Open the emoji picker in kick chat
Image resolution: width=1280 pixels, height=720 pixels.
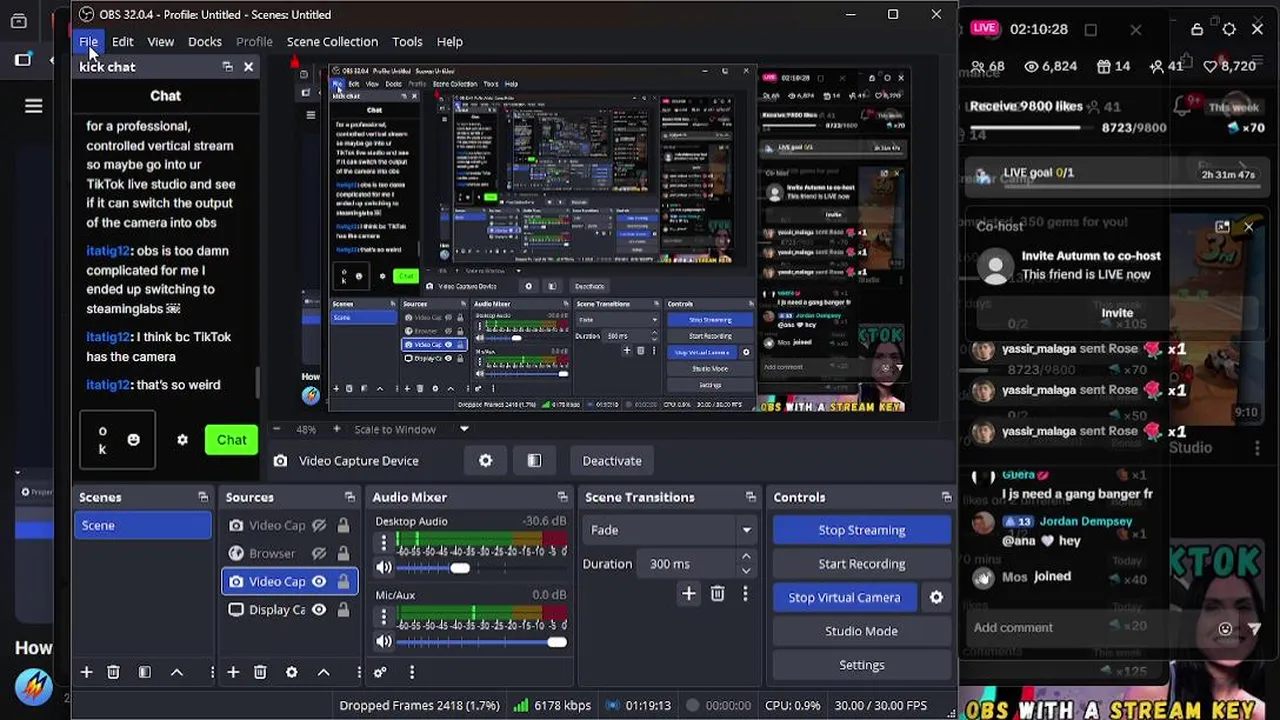(x=133, y=440)
